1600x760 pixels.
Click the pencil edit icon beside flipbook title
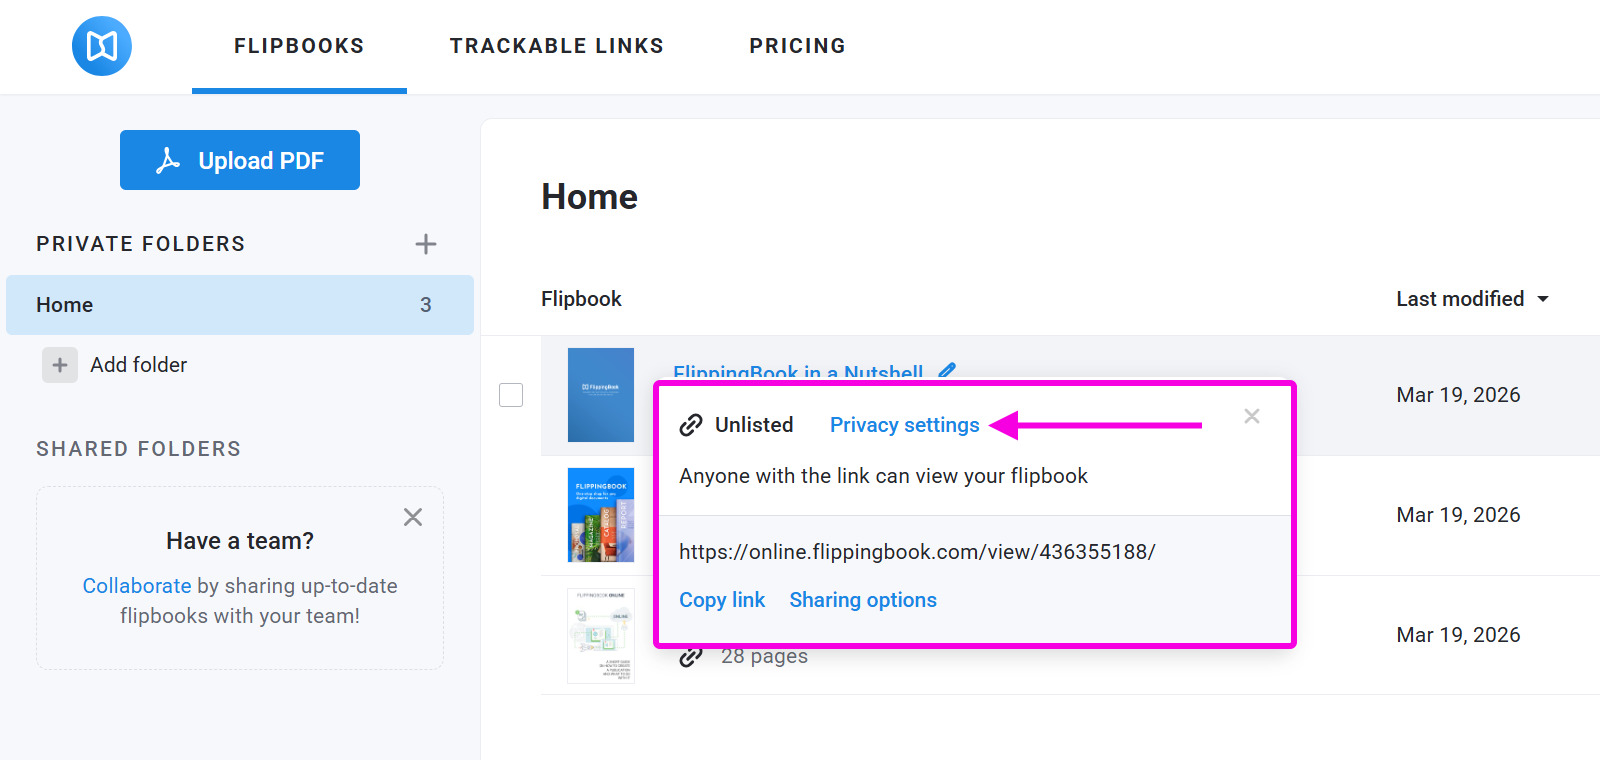click(947, 370)
